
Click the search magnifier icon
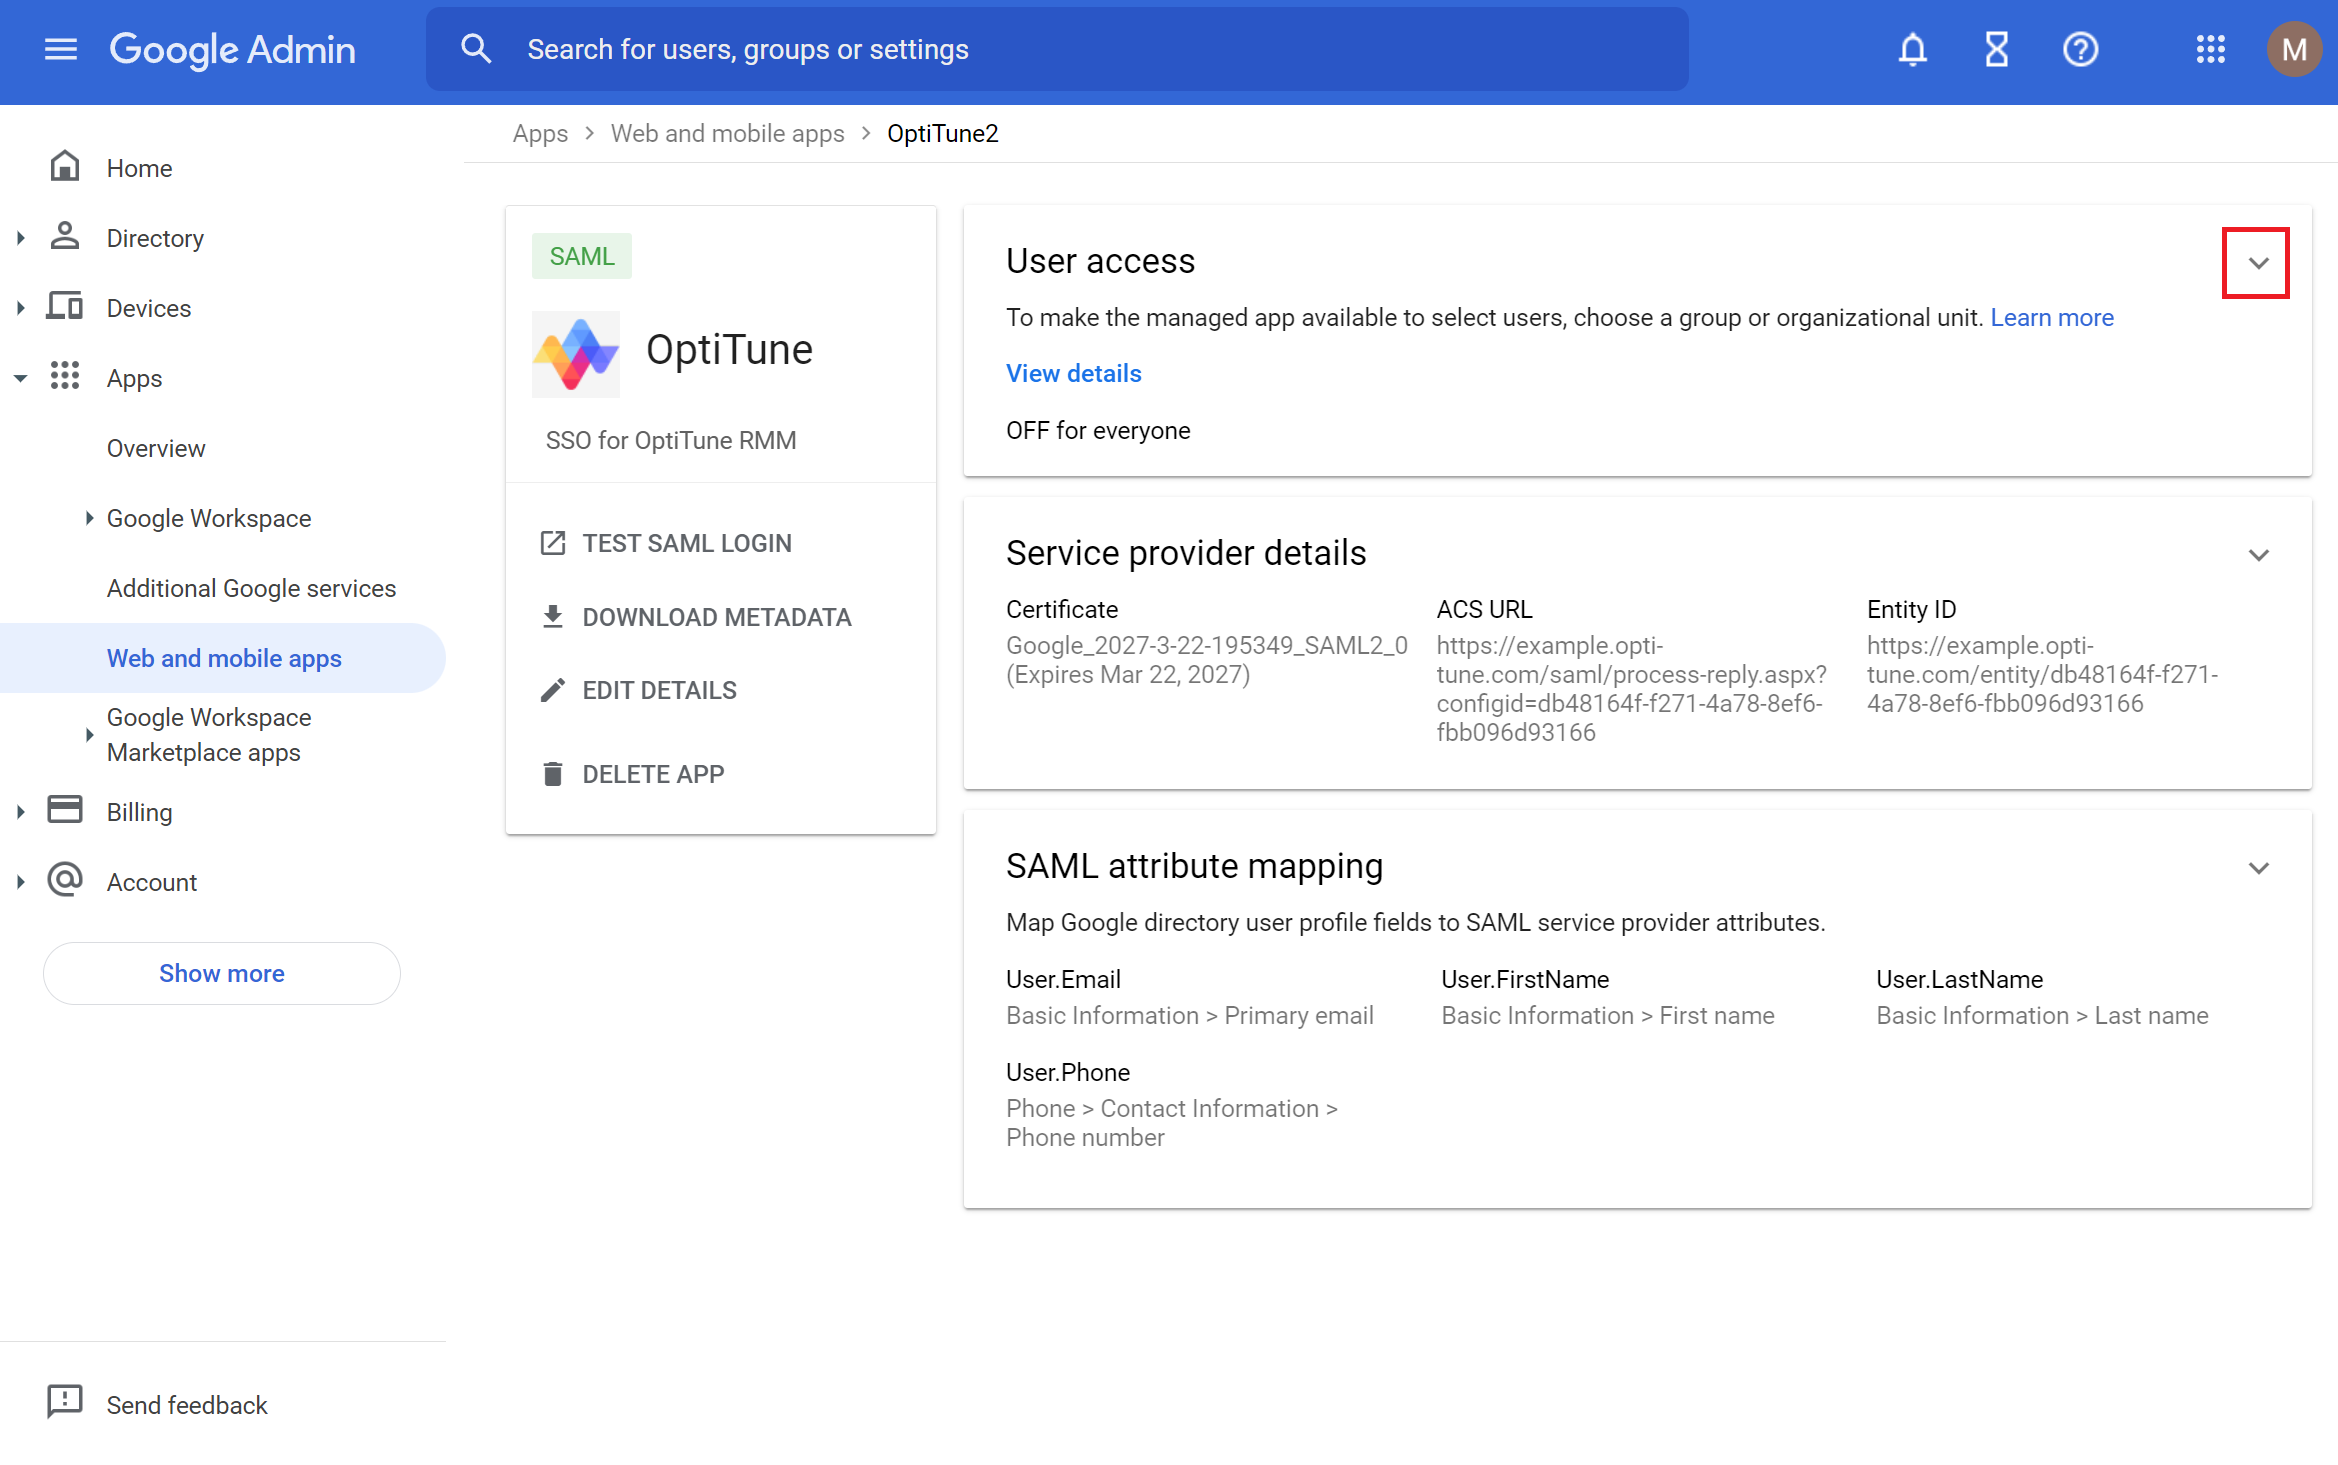pos(476,49)
